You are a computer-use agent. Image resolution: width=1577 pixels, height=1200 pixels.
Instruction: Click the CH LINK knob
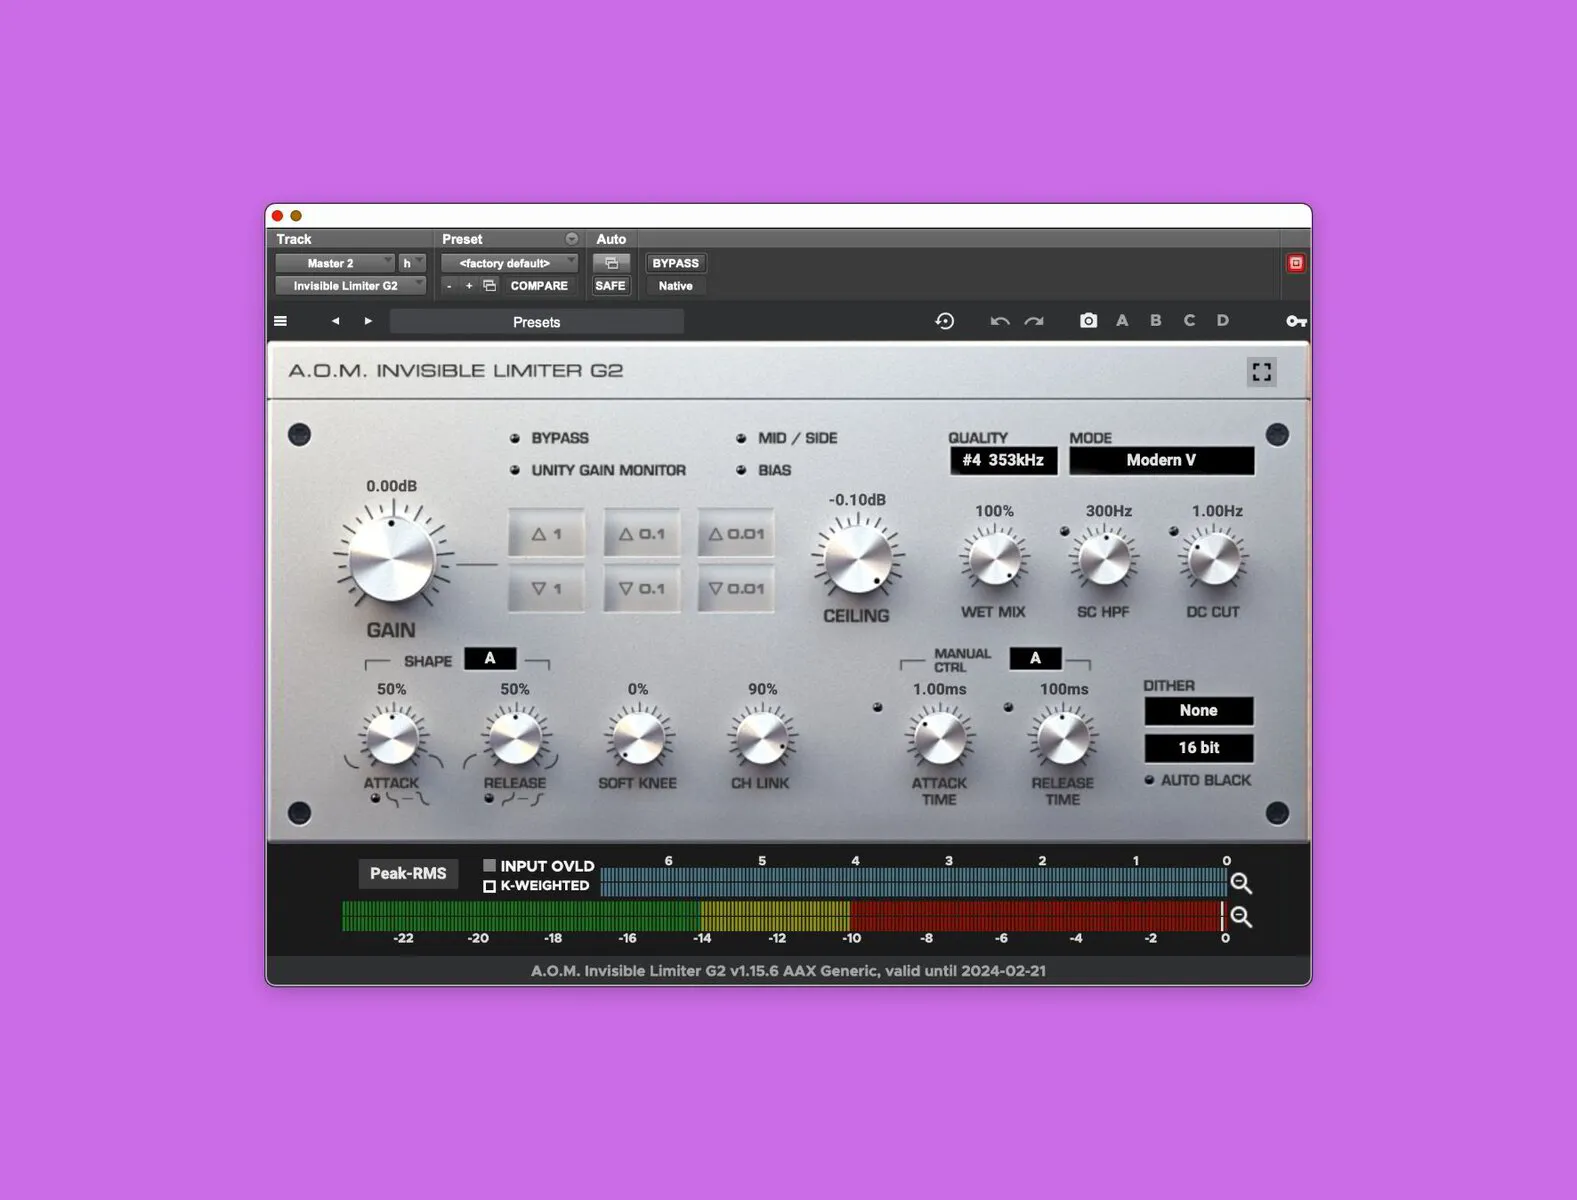(x=761, y=739)
